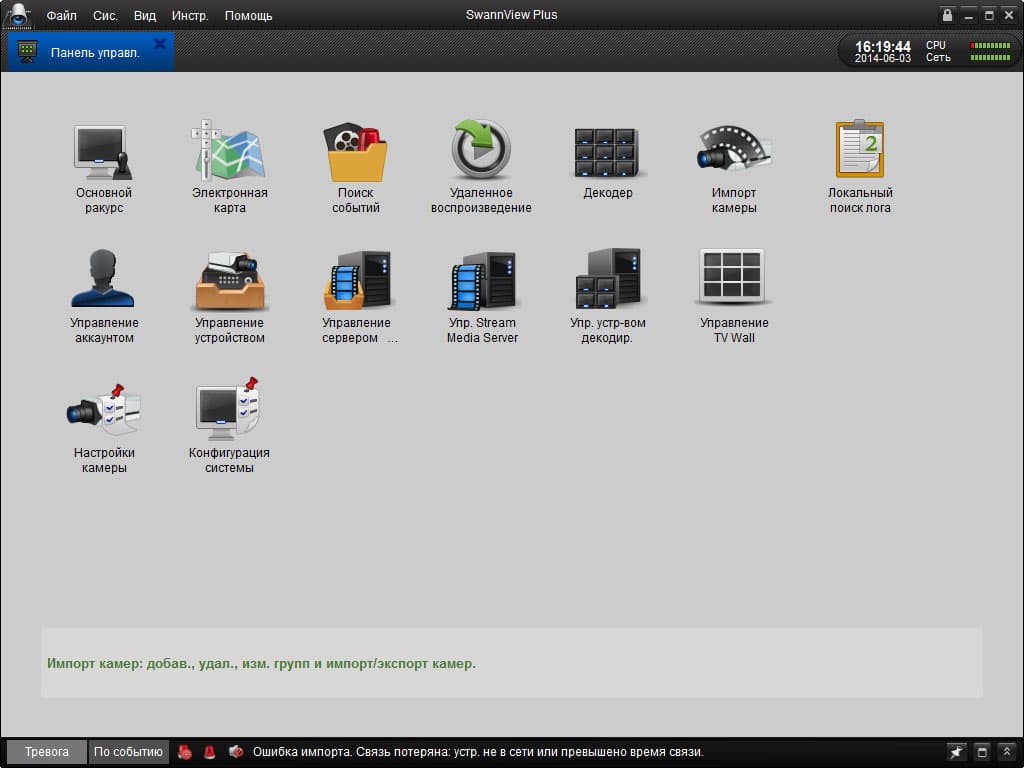Click the red siren alarm icon
1024x768 pixels.
point(209,752)
